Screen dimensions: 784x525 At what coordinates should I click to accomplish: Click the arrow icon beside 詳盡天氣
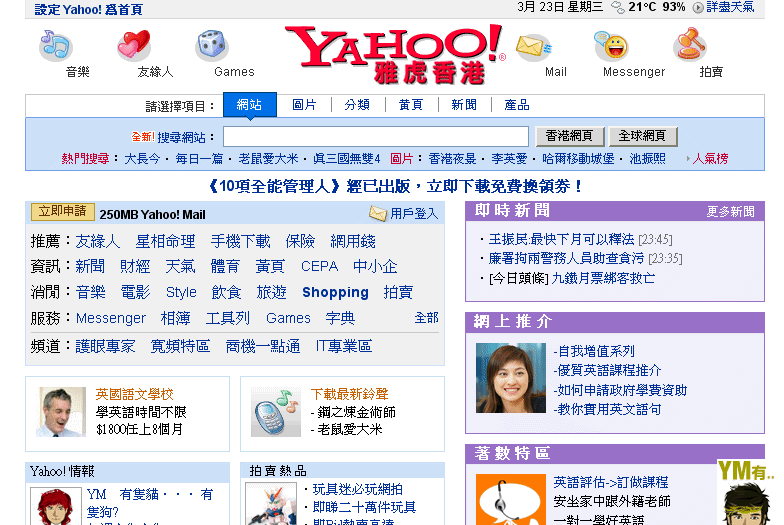tap(698, 8)
